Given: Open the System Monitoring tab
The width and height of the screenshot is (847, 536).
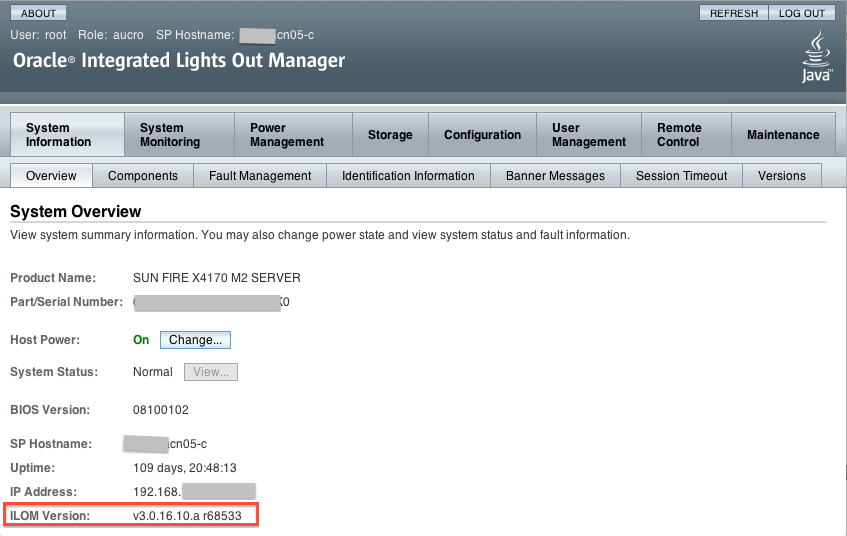Looking at the screenshot, I should point(179,135).
